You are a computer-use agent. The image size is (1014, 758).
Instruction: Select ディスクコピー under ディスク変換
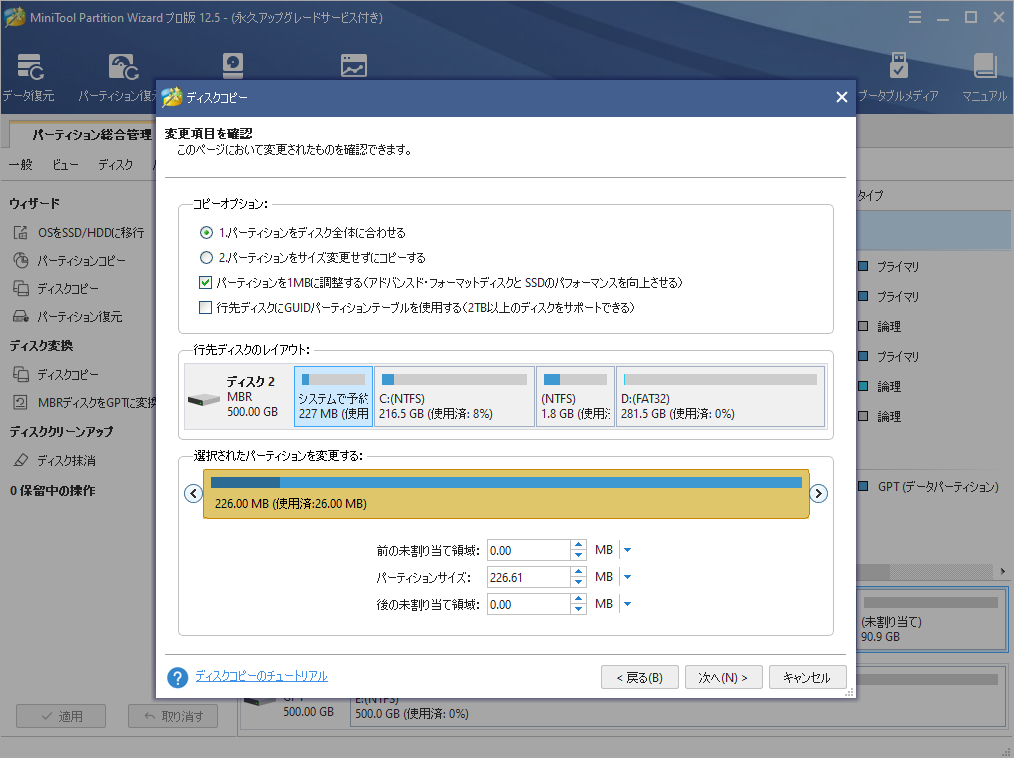tap(56, 374)
